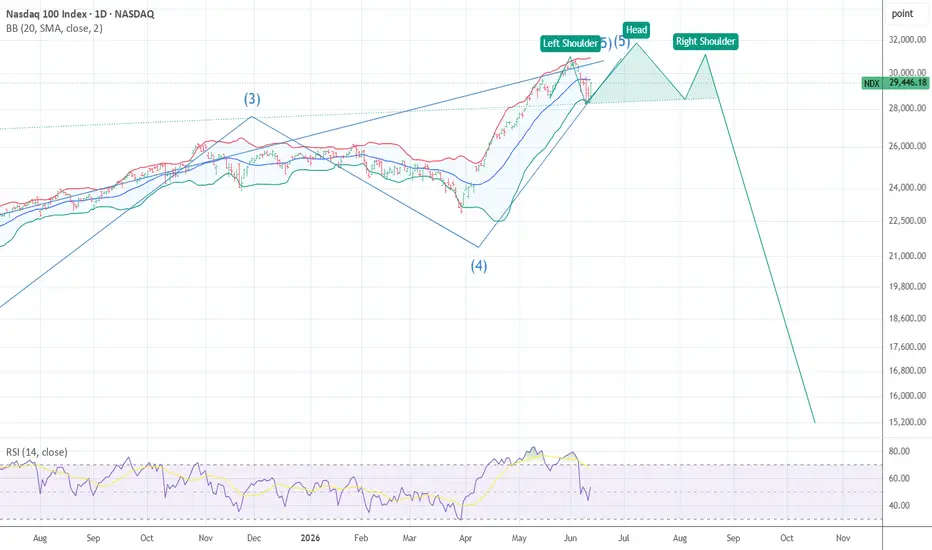Screen dimensions: 932x550
Task: Select the BB (20, SMA, close, 2) indicator legend
Action: coord(54,28)
